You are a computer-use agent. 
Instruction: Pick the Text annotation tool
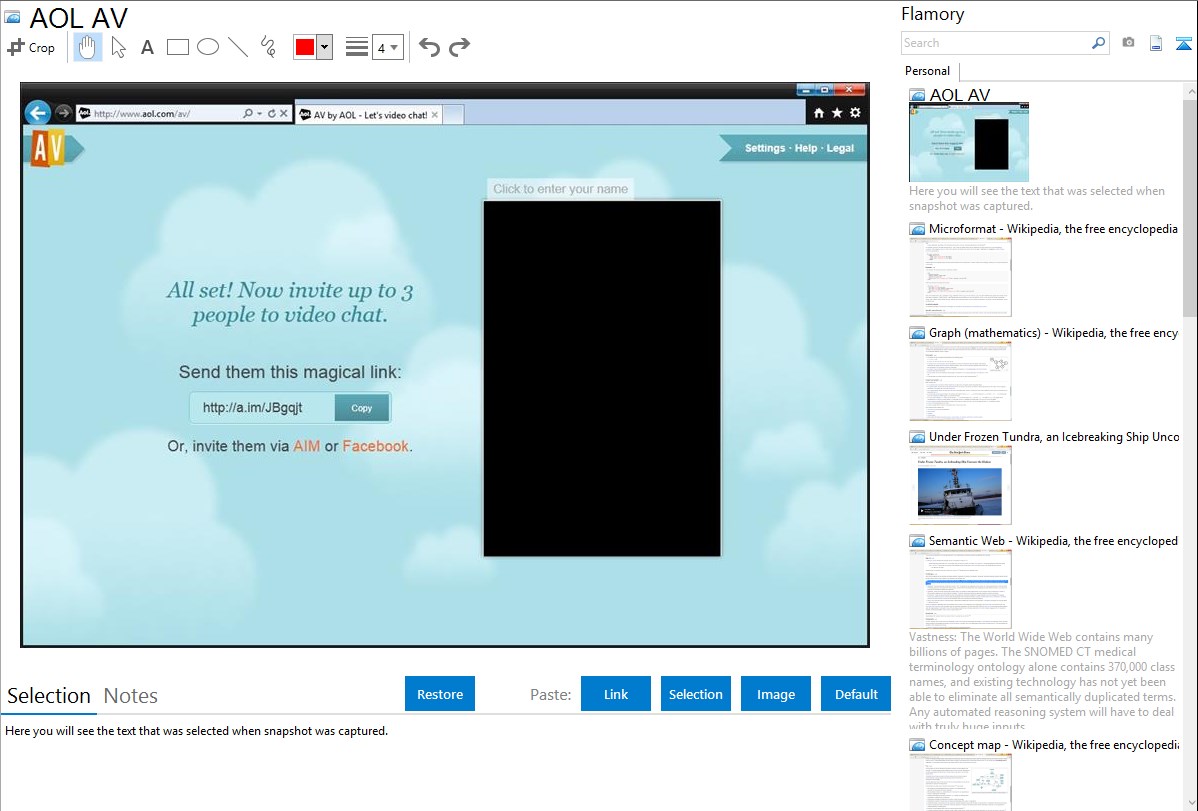point(147,47)
